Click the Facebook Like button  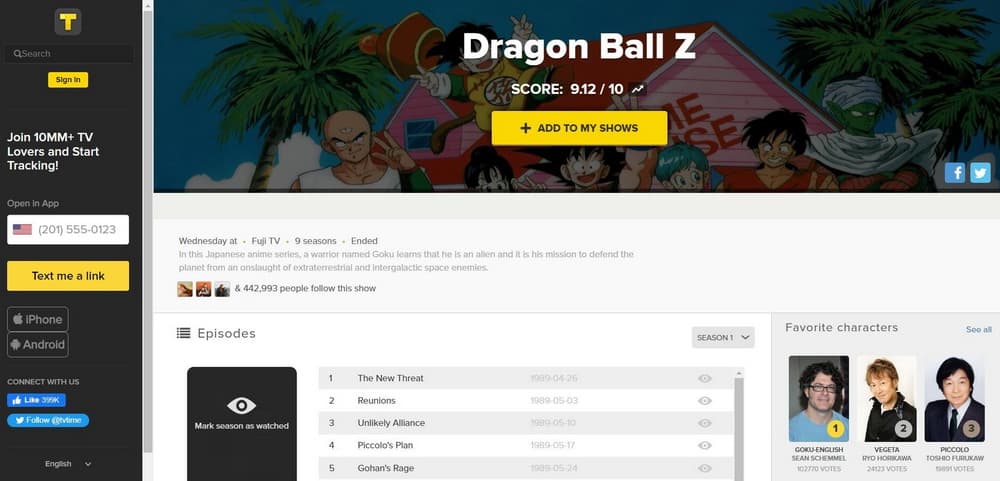pyautogui.click(x=36, y=400)
